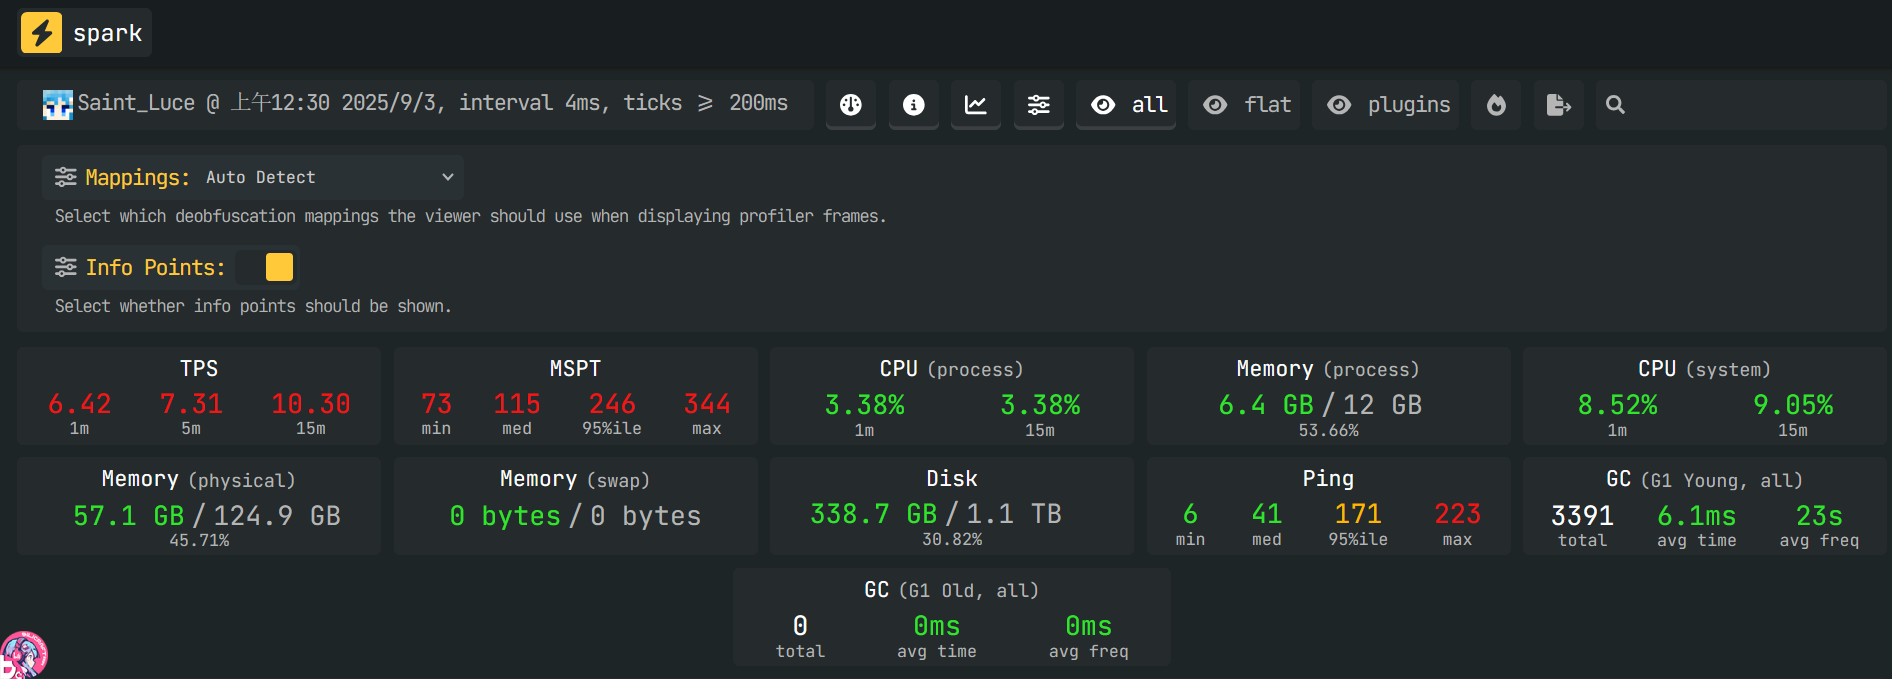Click the search input field
This screenshot has height=679, width=1892.
(1750, 105)
